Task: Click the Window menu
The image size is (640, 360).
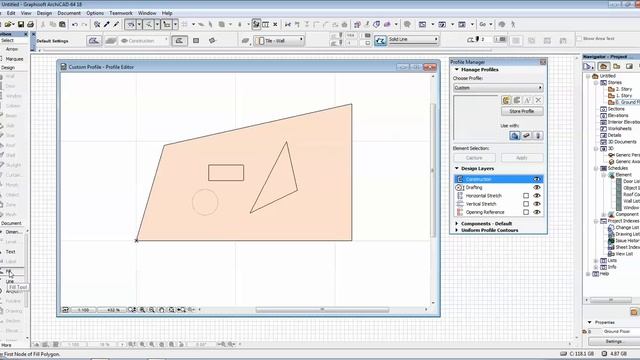Action: [147, 13]
